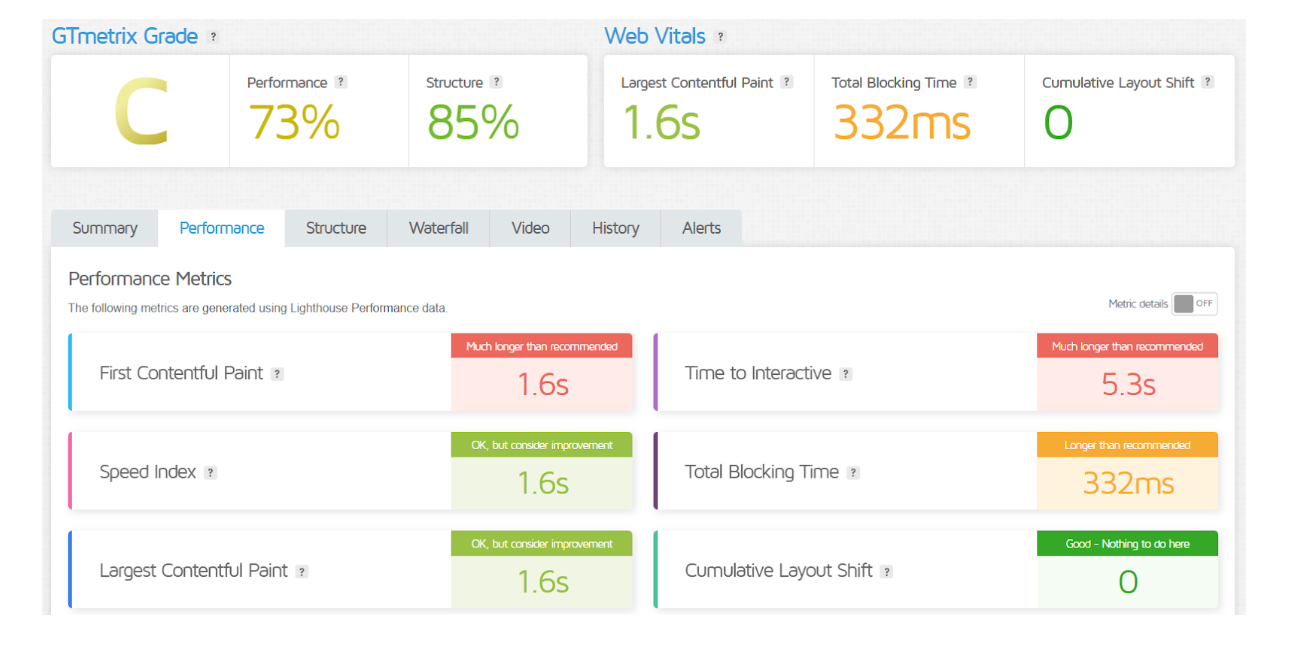Click the GTmetrix Grade heading link
The image size is (1306, 664).
pos(125,36)
